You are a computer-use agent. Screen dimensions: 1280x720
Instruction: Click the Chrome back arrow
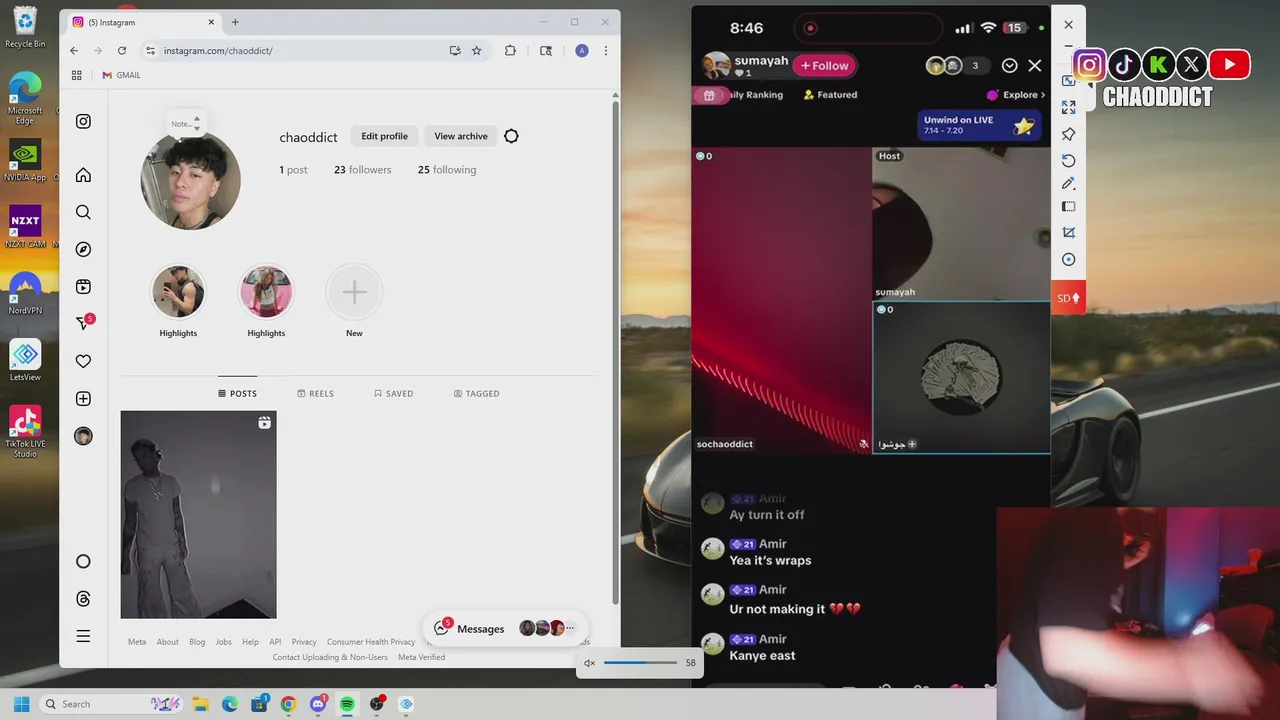74,50
